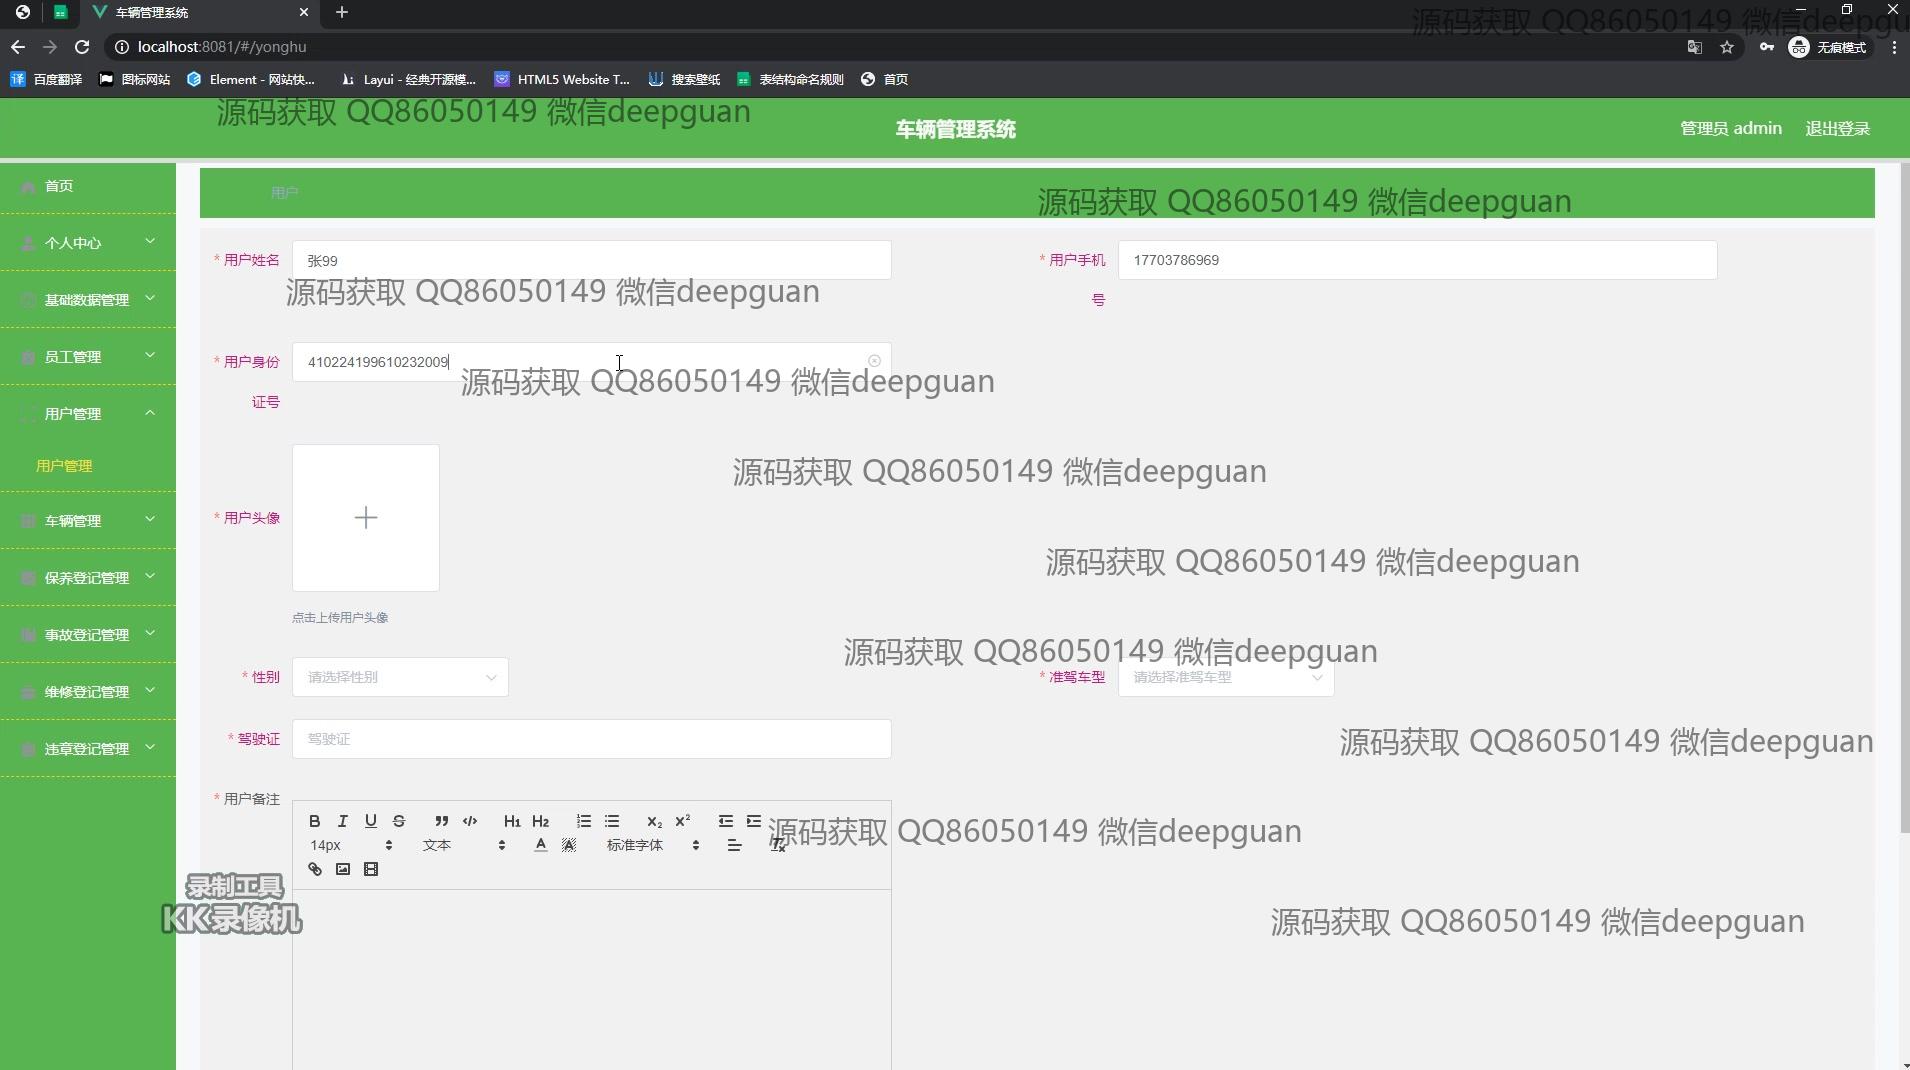Screen dimensions: 1910x1070
Task: Open the text color picker in the editor
Action: click(540, 845)
